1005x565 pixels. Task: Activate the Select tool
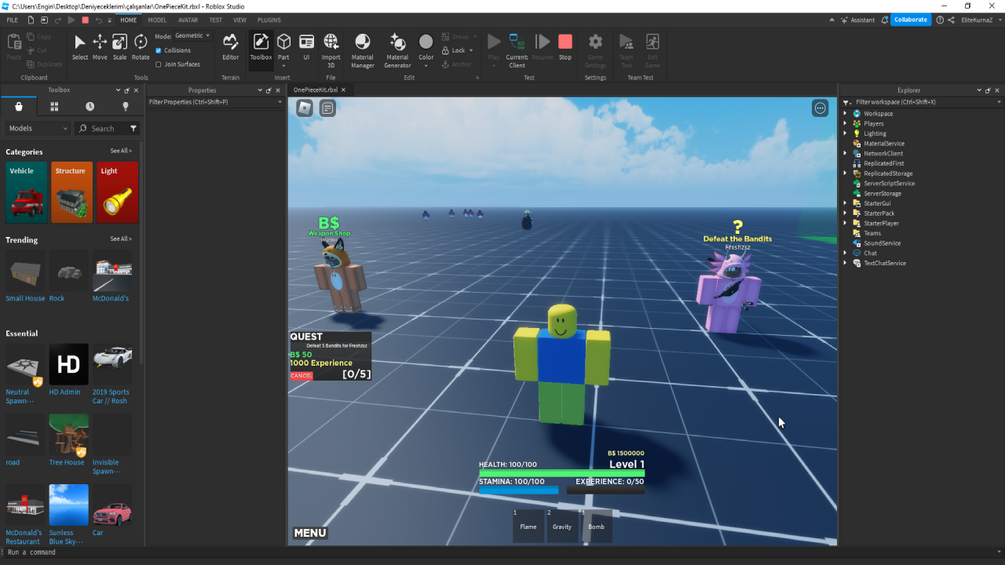pyautogui.click(x=79, y=47)
